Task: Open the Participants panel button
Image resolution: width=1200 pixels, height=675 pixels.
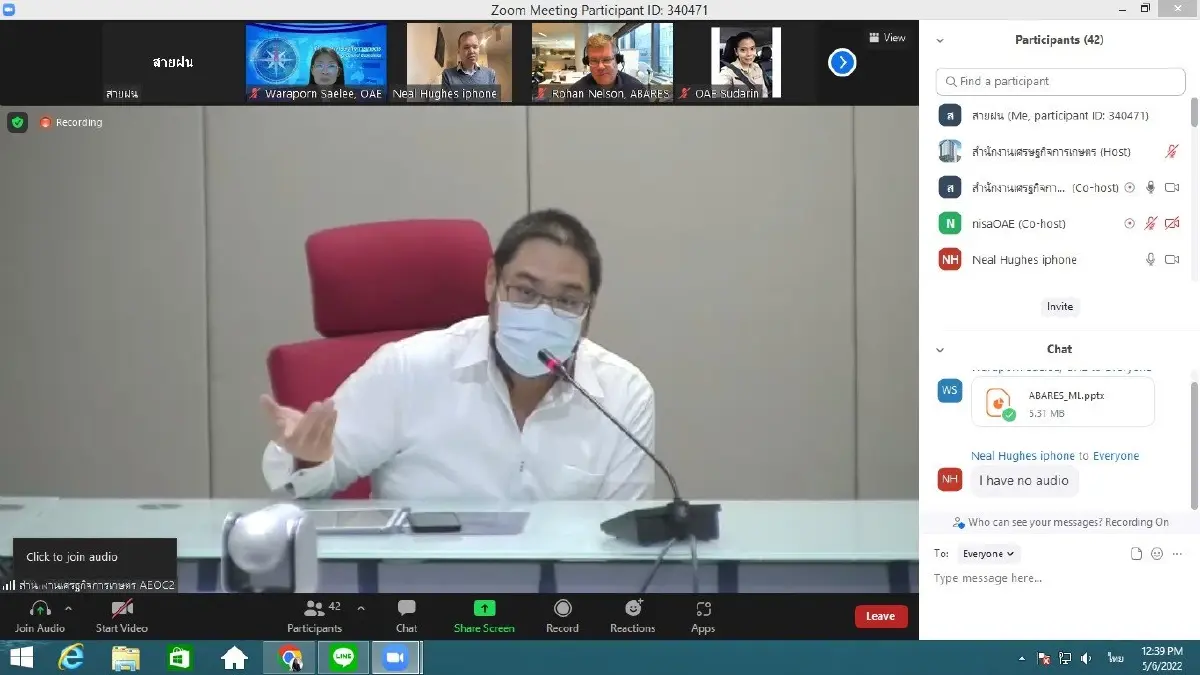Action: tap(314, 616)
